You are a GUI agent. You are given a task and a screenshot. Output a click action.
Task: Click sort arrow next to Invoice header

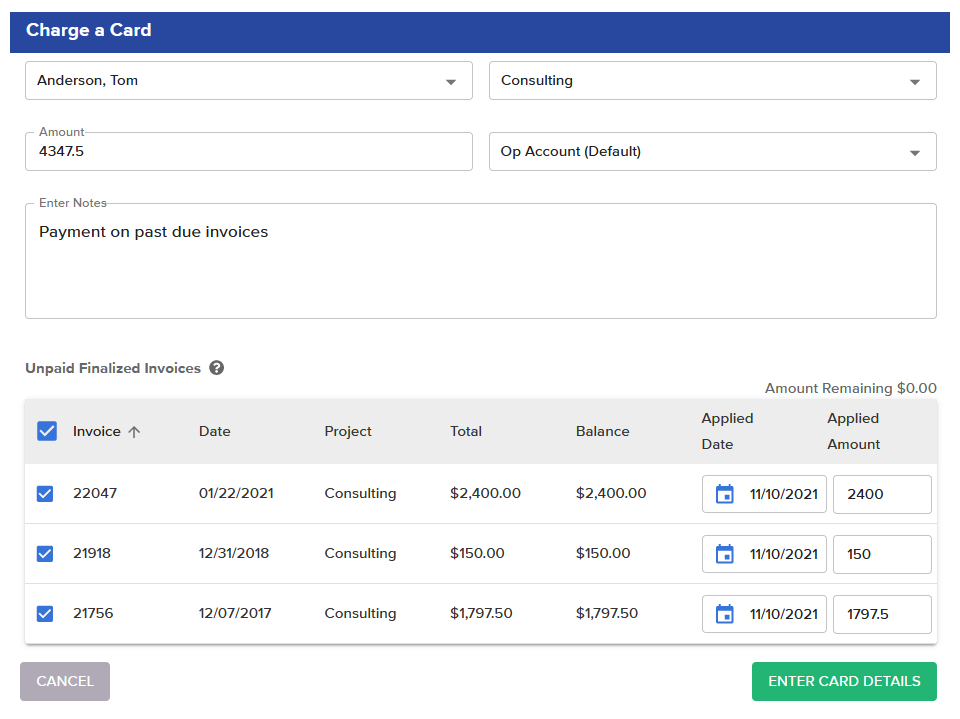coord(135,432)
